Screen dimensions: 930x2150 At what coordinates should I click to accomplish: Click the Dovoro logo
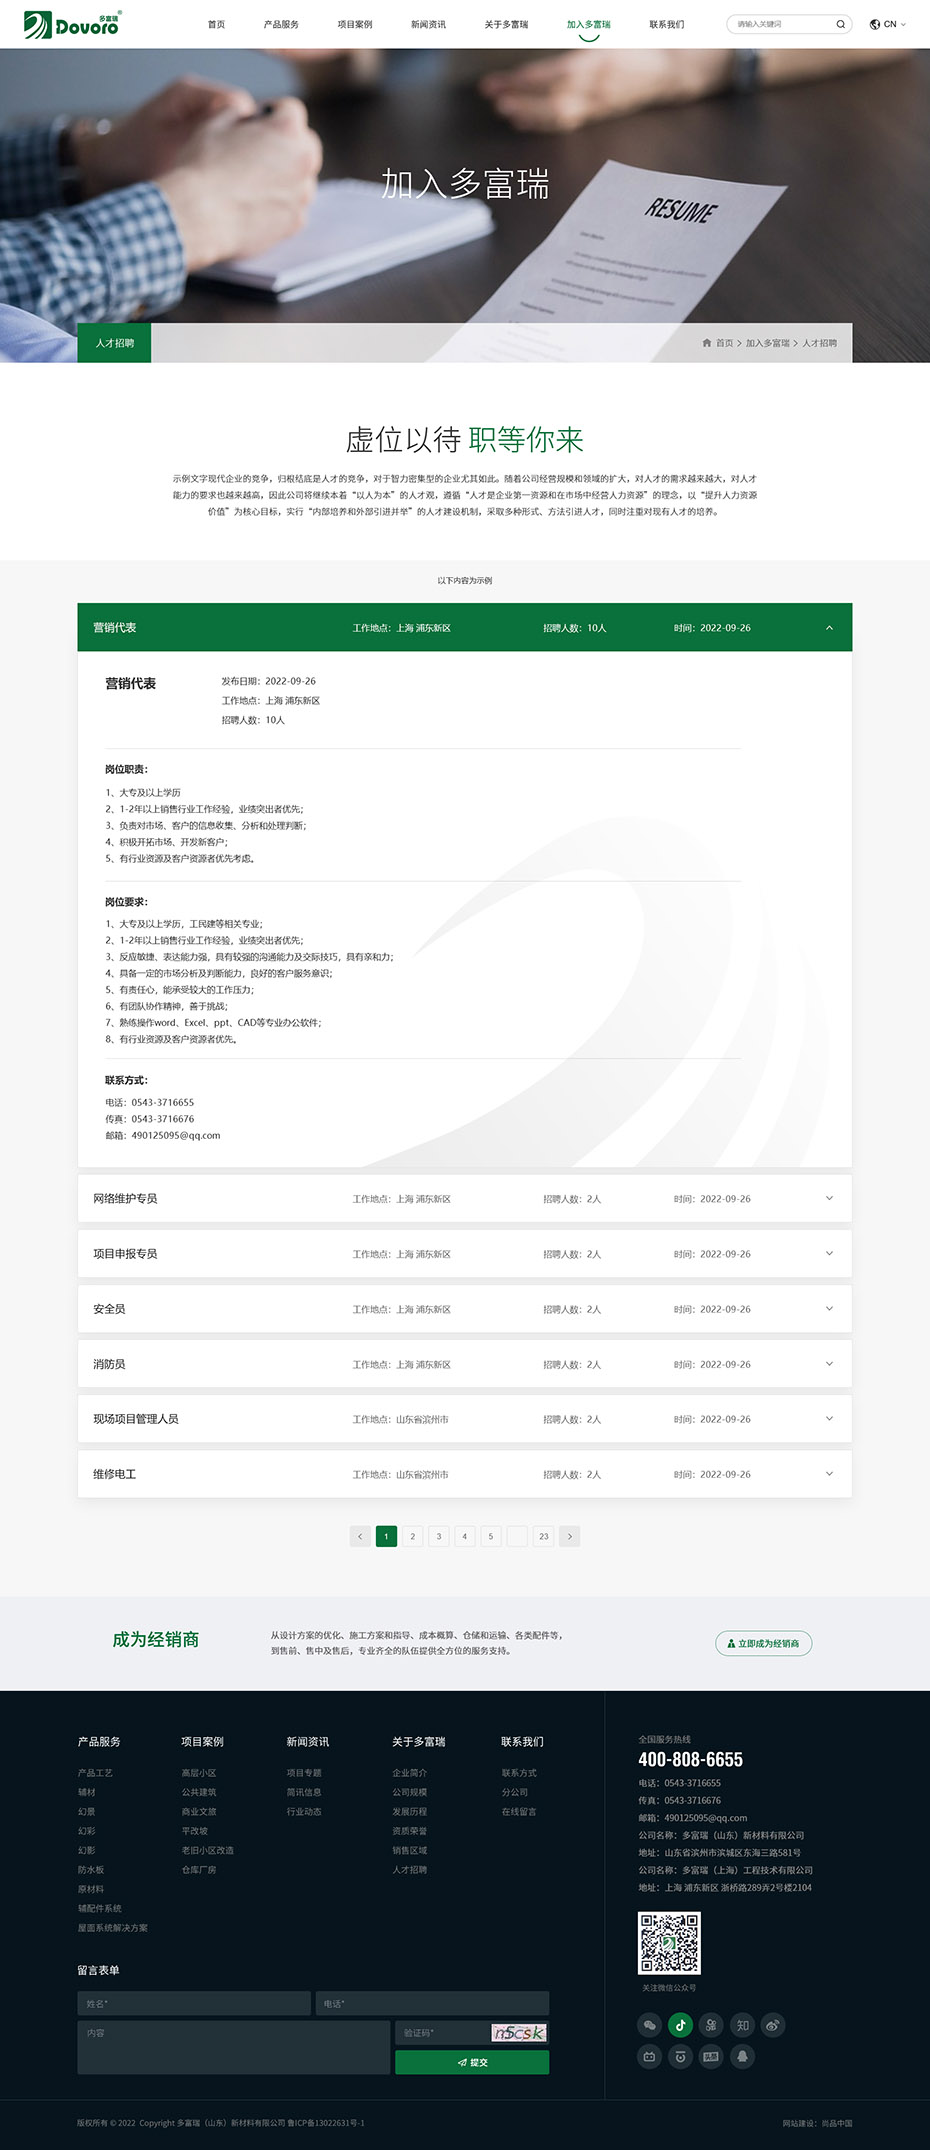(x=71, y=24)
